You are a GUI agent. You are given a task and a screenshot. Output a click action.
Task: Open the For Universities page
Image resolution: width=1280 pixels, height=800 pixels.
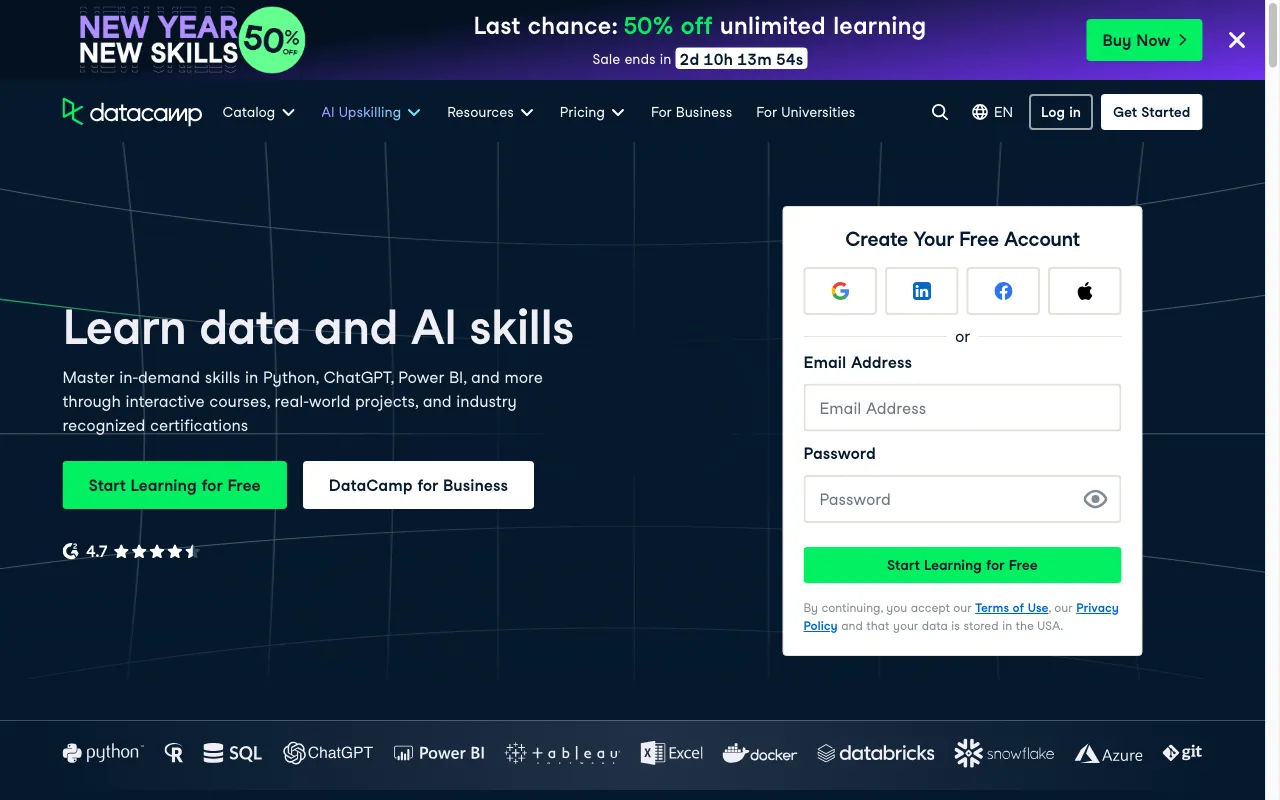click(805, 112)
